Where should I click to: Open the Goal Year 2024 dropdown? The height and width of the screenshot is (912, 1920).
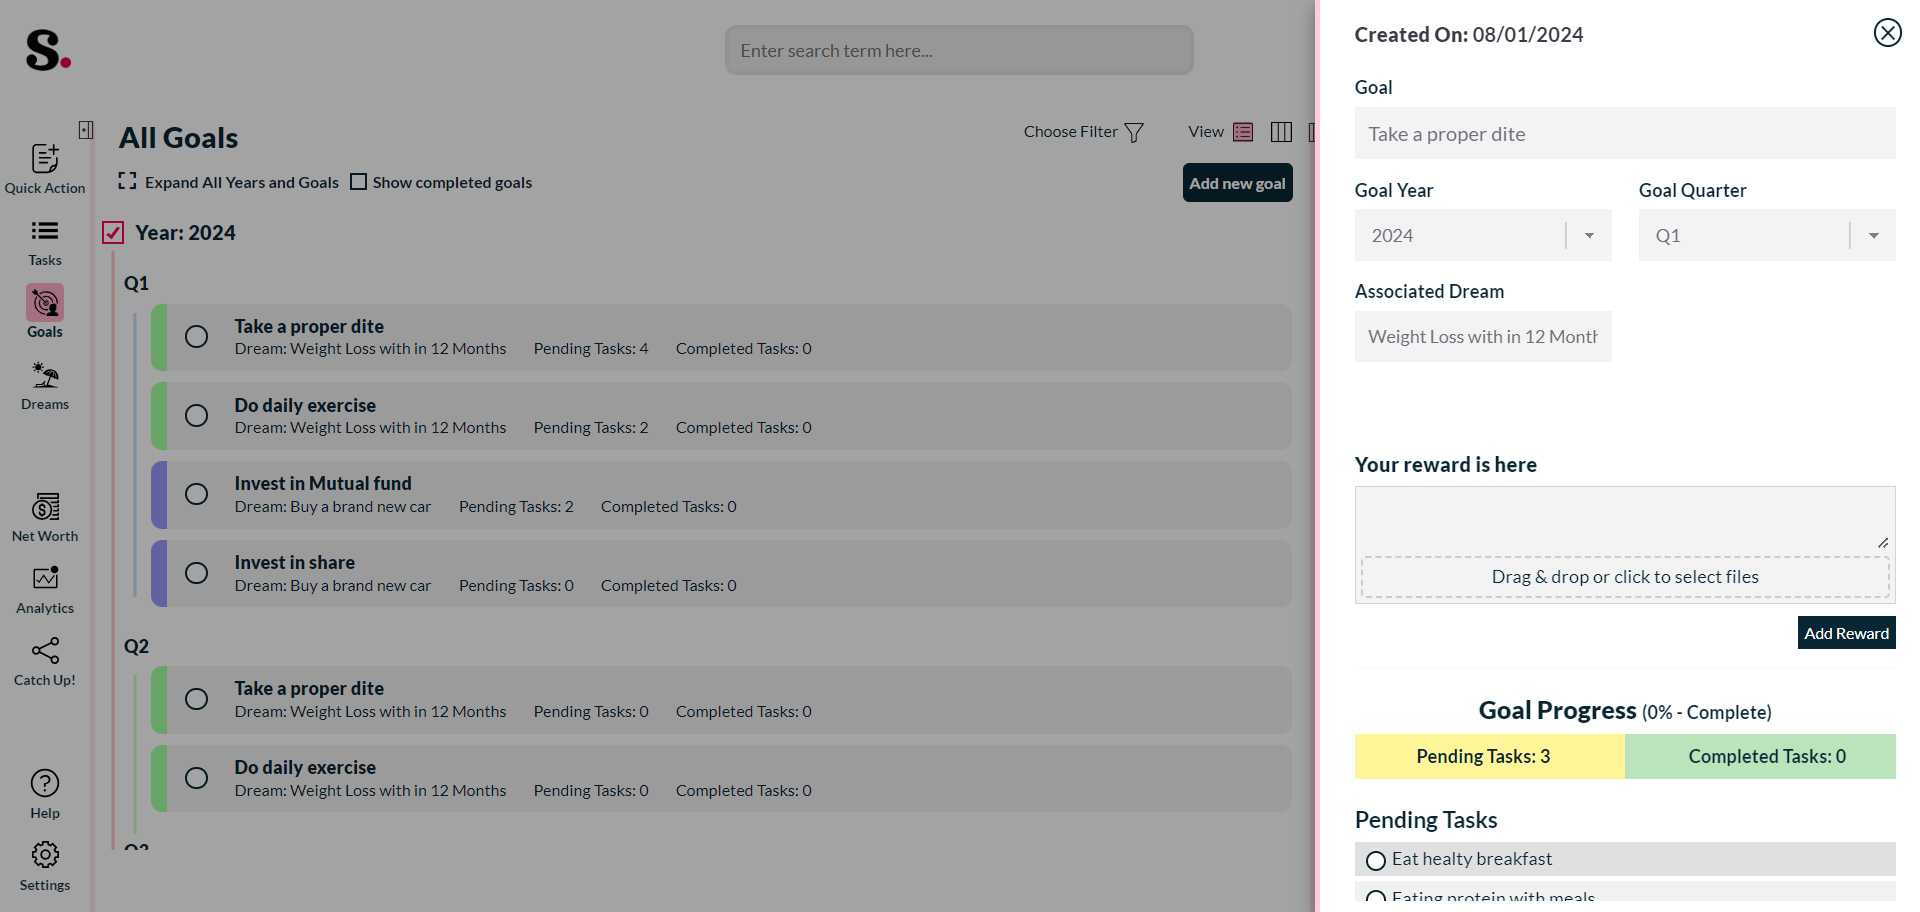coord(1483,235)
